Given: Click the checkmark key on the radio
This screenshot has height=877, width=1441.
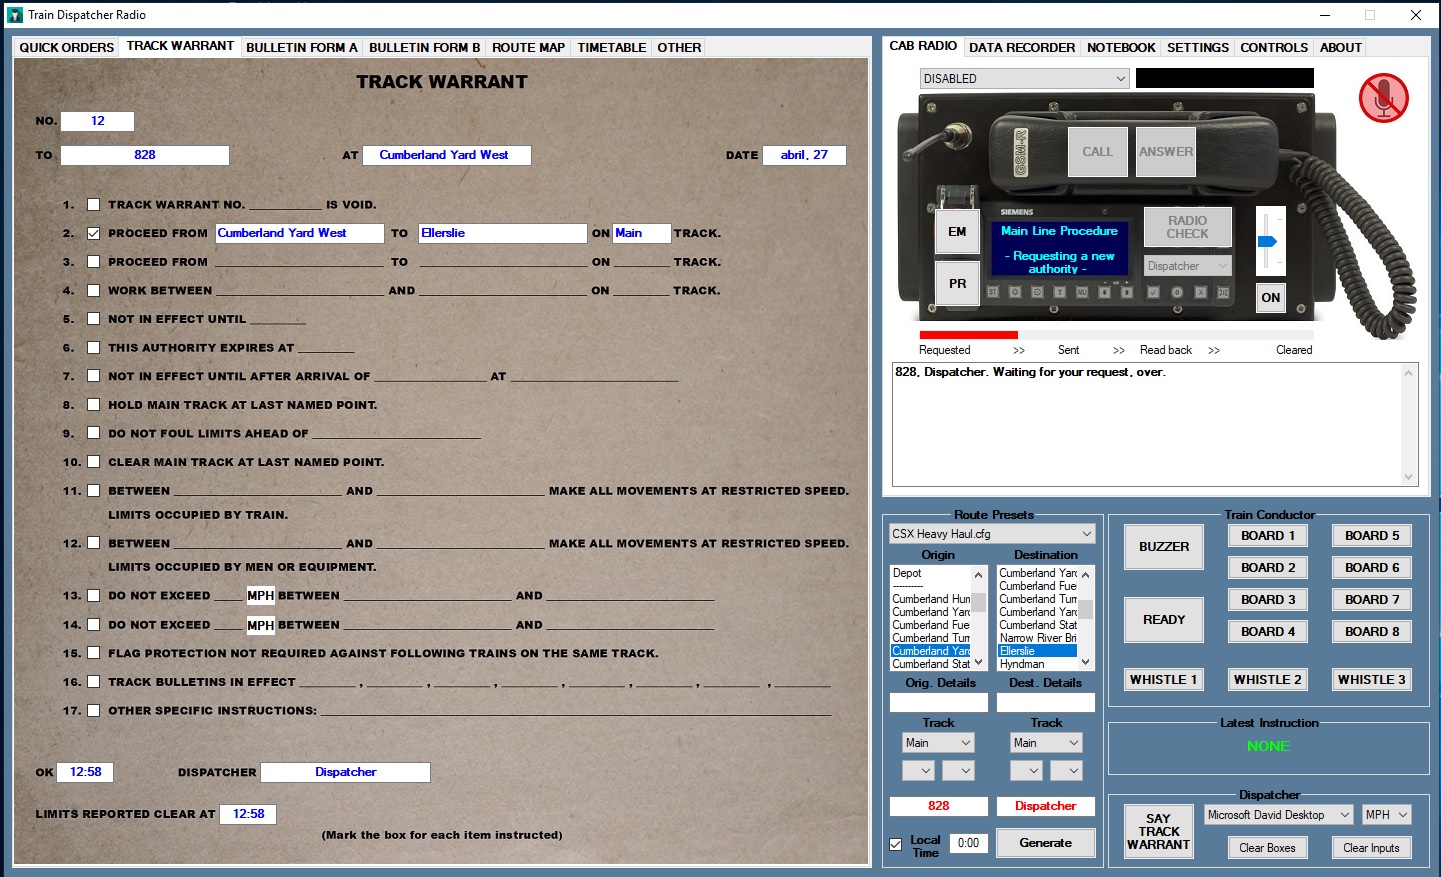Looking at the screenshot, I should pyautogui.click(x=1154, y=292).
